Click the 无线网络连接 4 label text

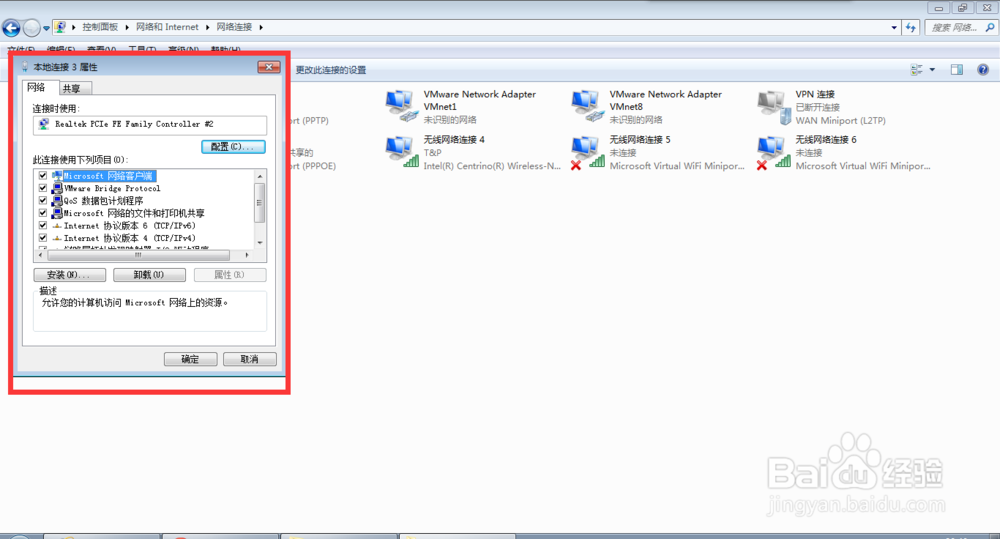[x=454, y=139]
